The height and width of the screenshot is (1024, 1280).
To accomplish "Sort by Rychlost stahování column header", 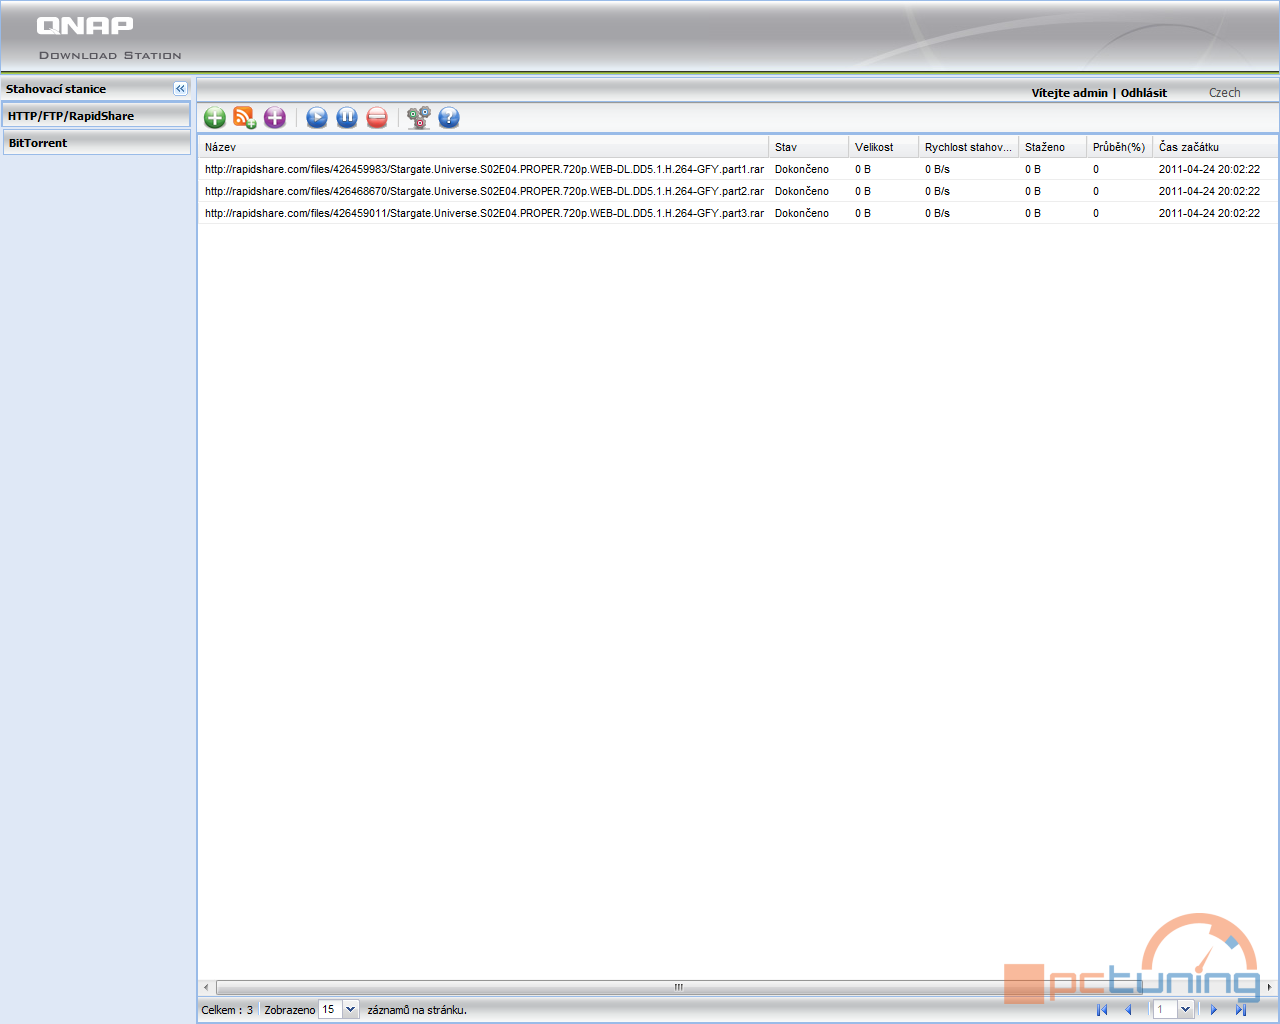I will [969, 147].
